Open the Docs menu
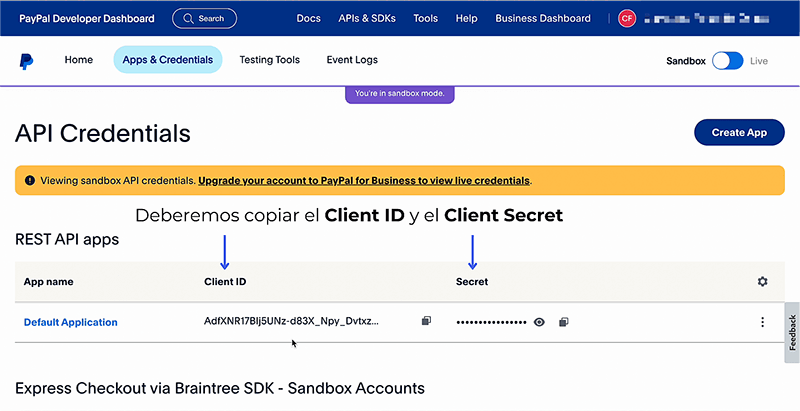The height and width of the screenshot is (411, 800). (x=309, y=18)
